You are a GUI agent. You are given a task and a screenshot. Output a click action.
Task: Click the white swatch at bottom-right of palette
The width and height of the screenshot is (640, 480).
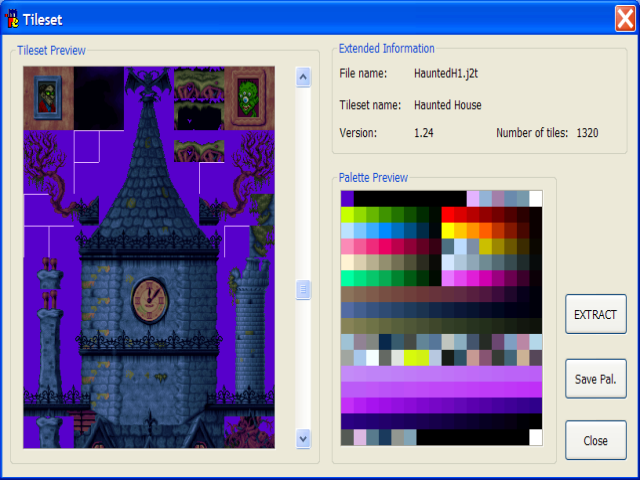[x=536, y=437]
